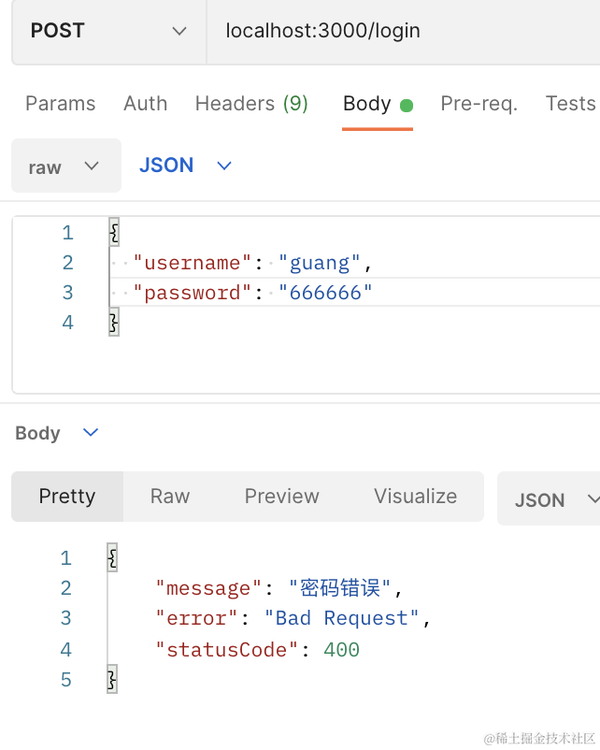
Task: Open the response JSON format dropdown
Action: [550, 499]
